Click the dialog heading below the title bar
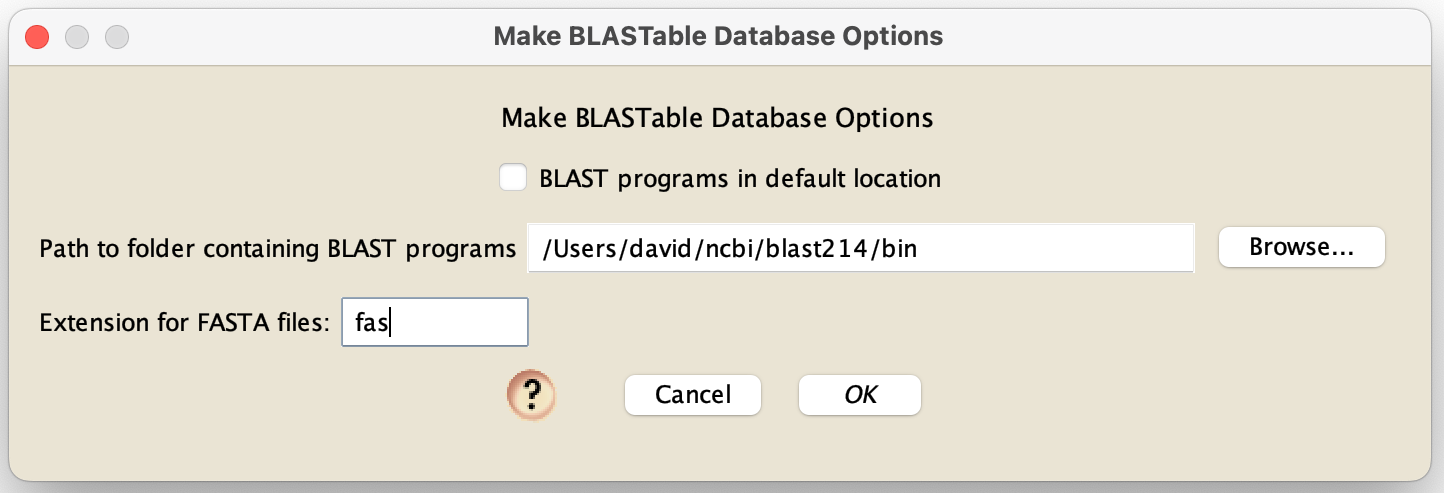1444x493 pixels. click(717, 118)
